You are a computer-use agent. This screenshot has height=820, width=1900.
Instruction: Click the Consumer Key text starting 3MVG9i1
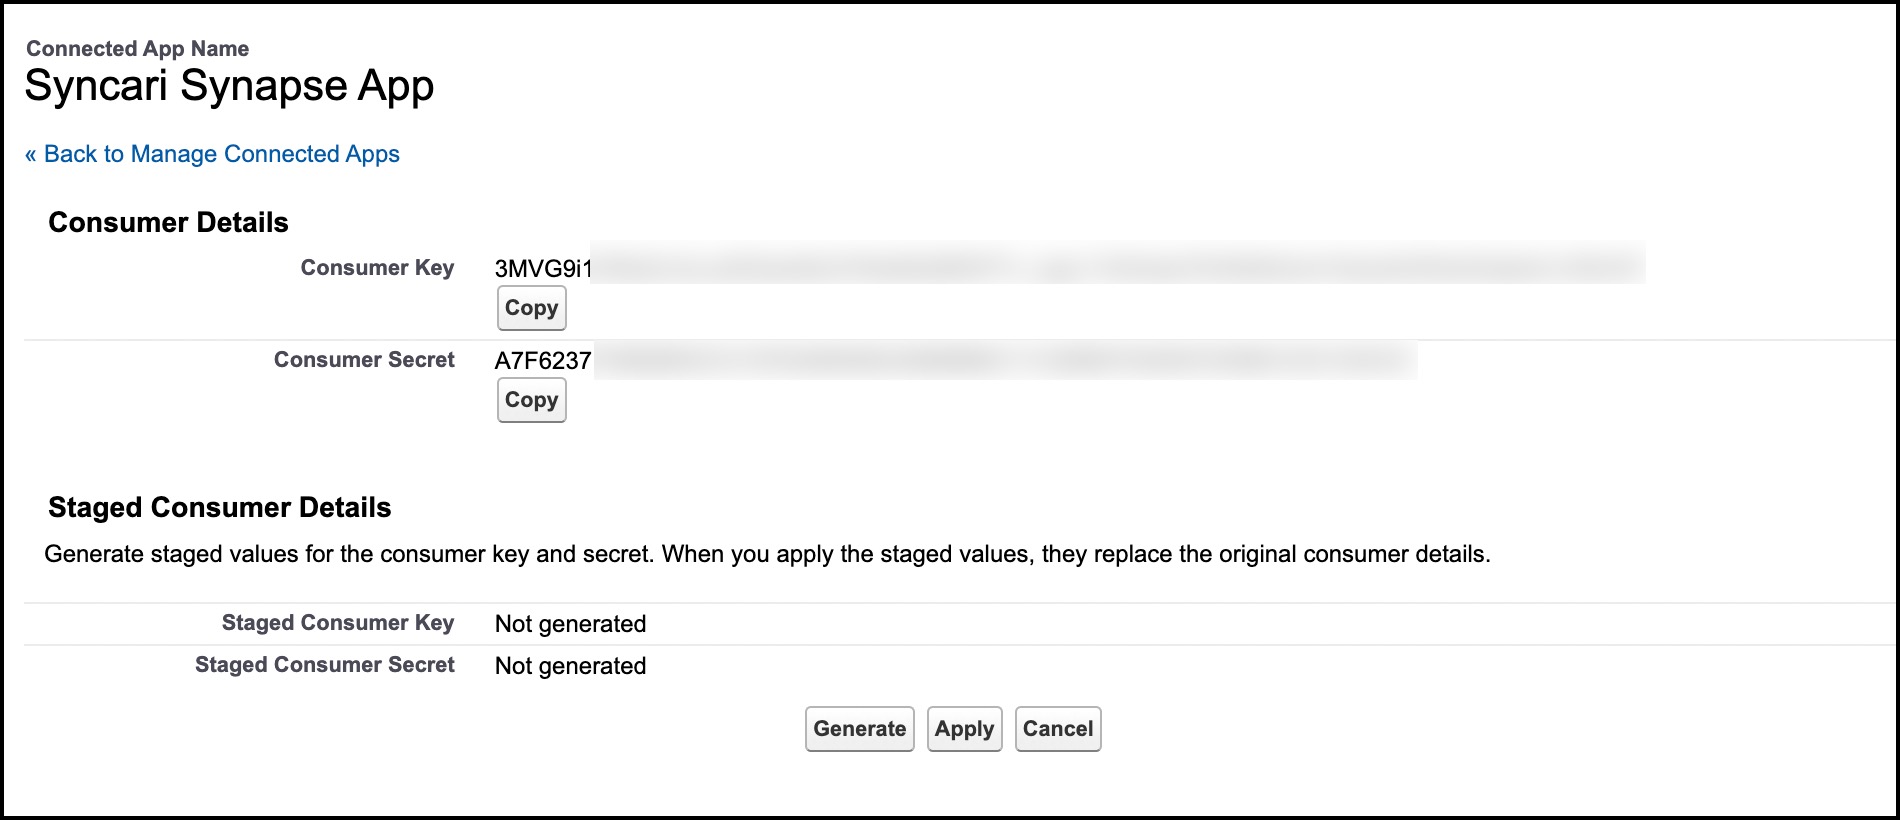tap(543, 269)
